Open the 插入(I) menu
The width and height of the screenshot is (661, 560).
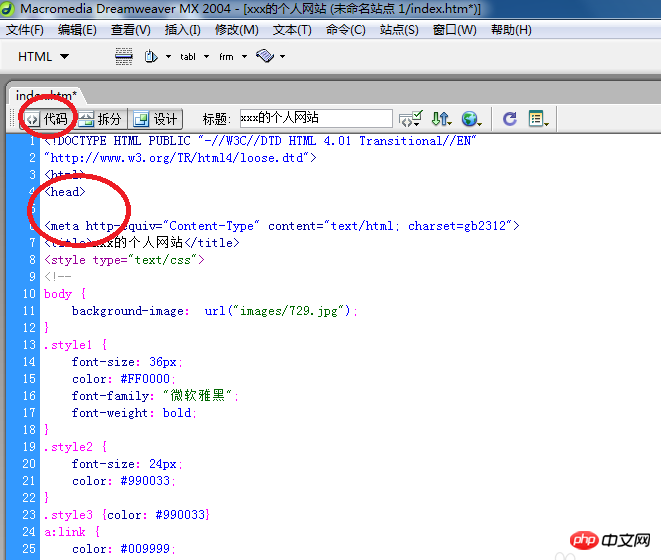(183, 30)
